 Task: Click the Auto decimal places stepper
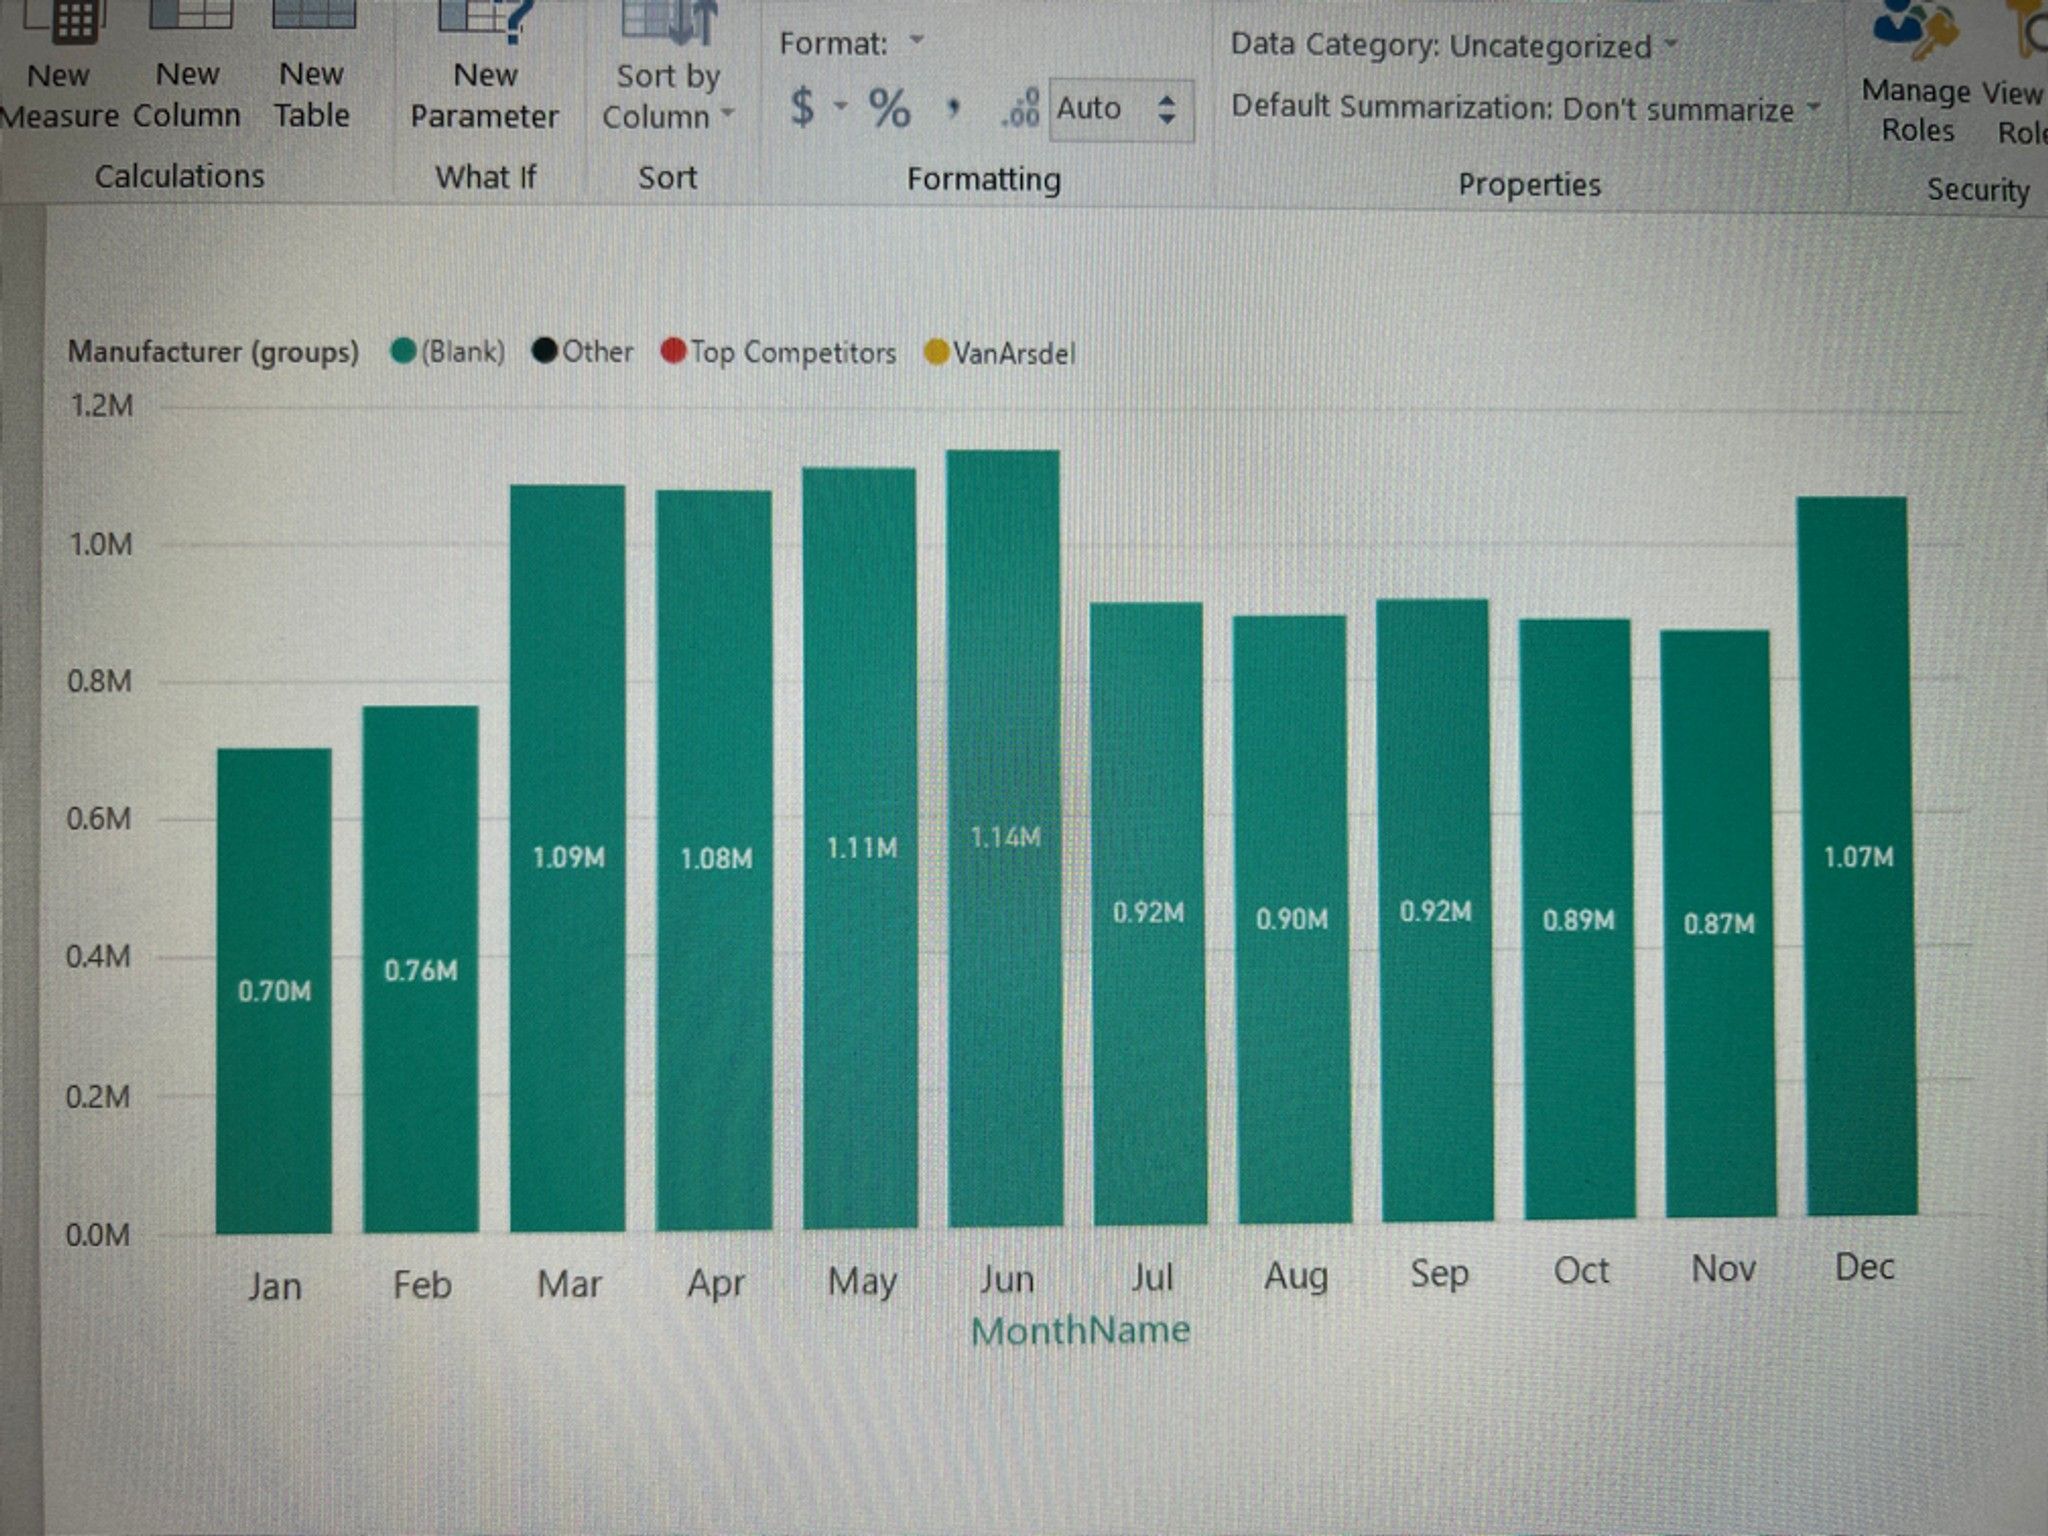point(1166,109)
